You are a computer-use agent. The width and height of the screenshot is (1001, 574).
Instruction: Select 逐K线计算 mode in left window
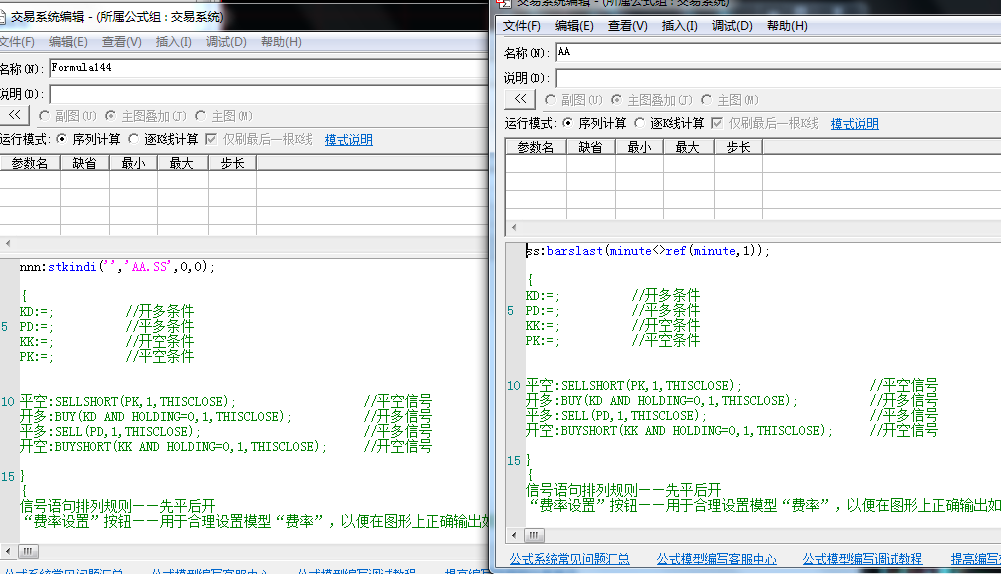[x=133, y=139]
